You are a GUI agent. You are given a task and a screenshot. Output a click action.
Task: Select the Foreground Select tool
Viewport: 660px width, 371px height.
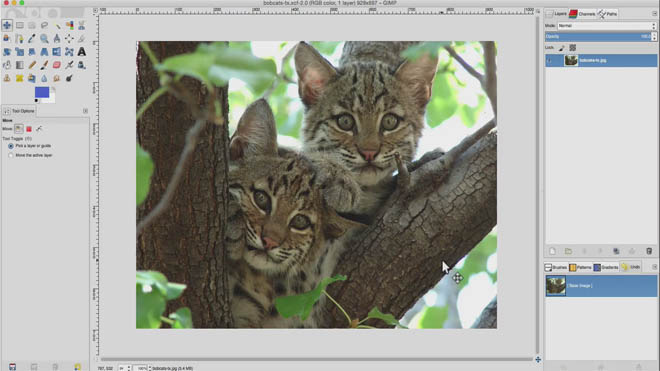(6, 38)
